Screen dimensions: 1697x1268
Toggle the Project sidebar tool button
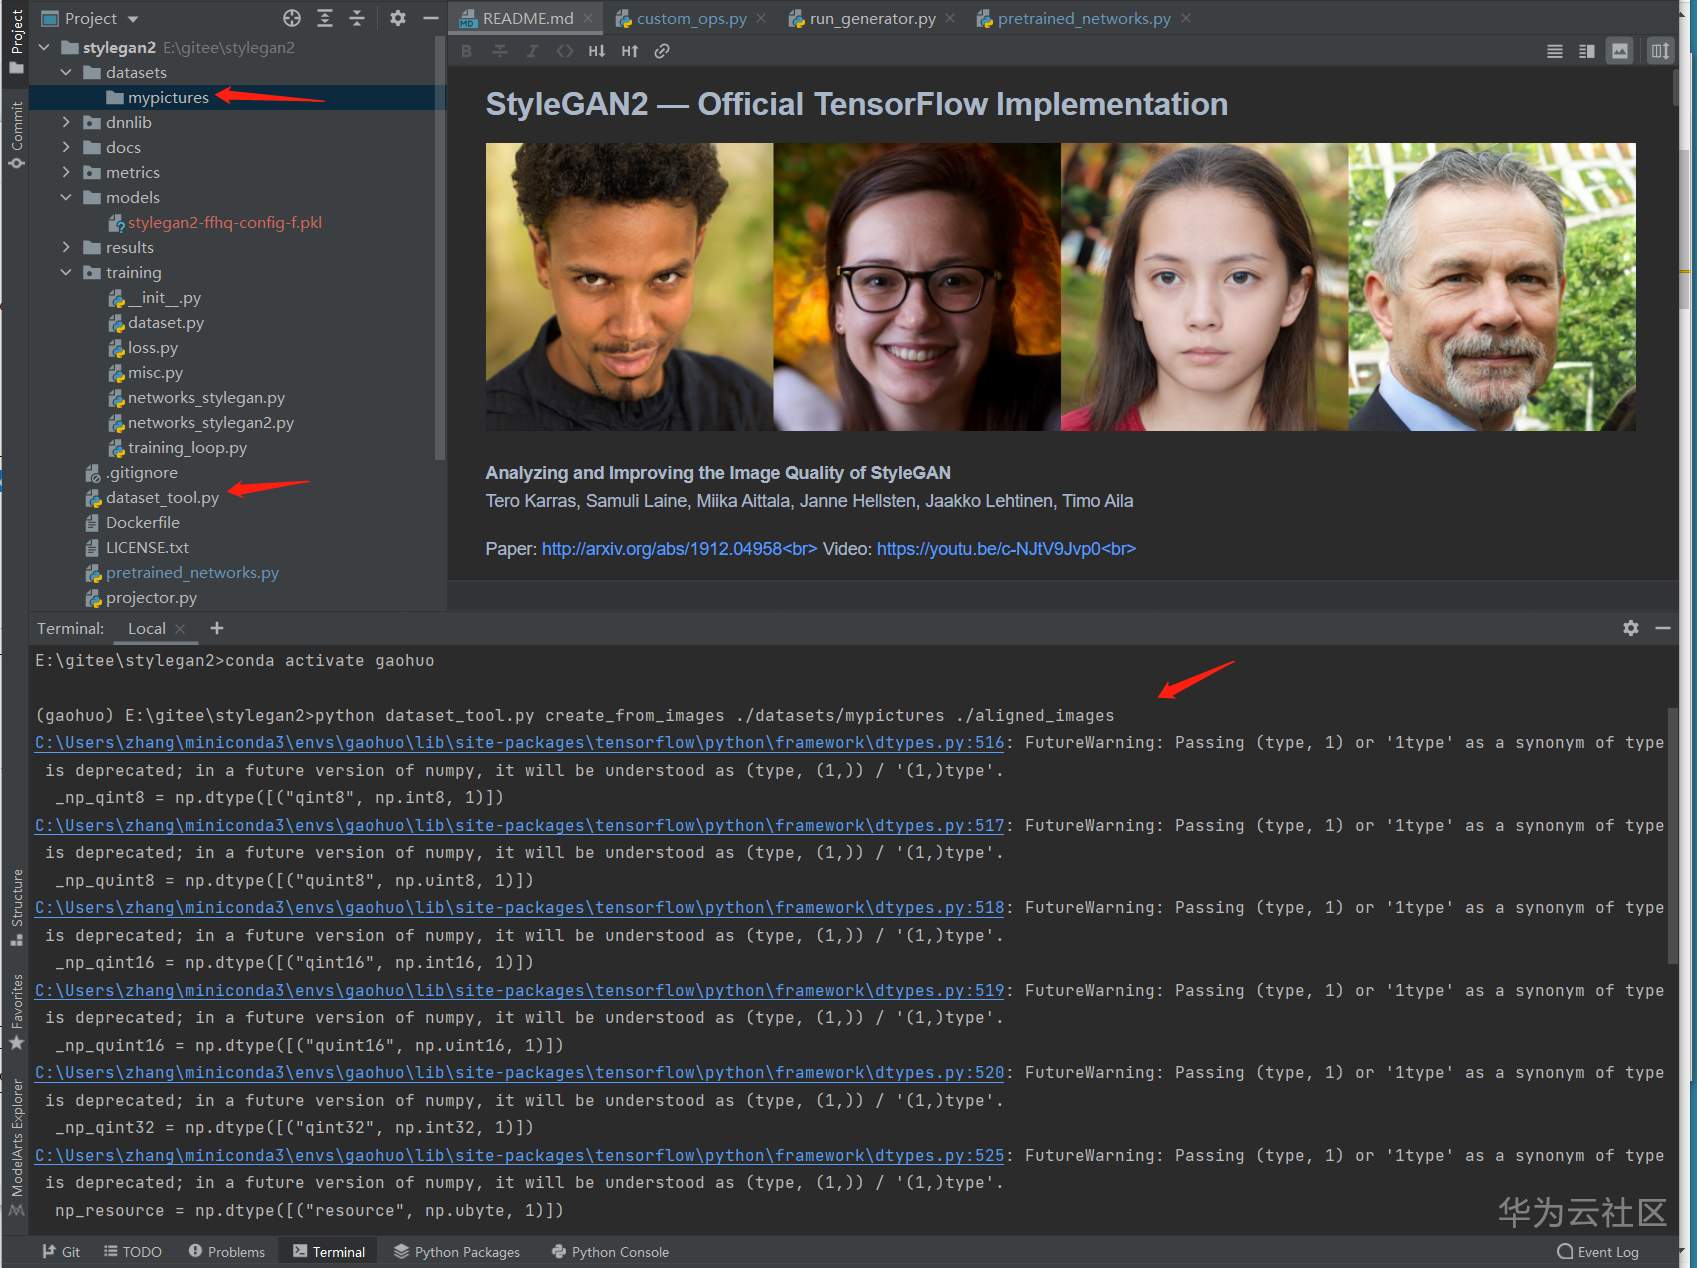(16, 41)
